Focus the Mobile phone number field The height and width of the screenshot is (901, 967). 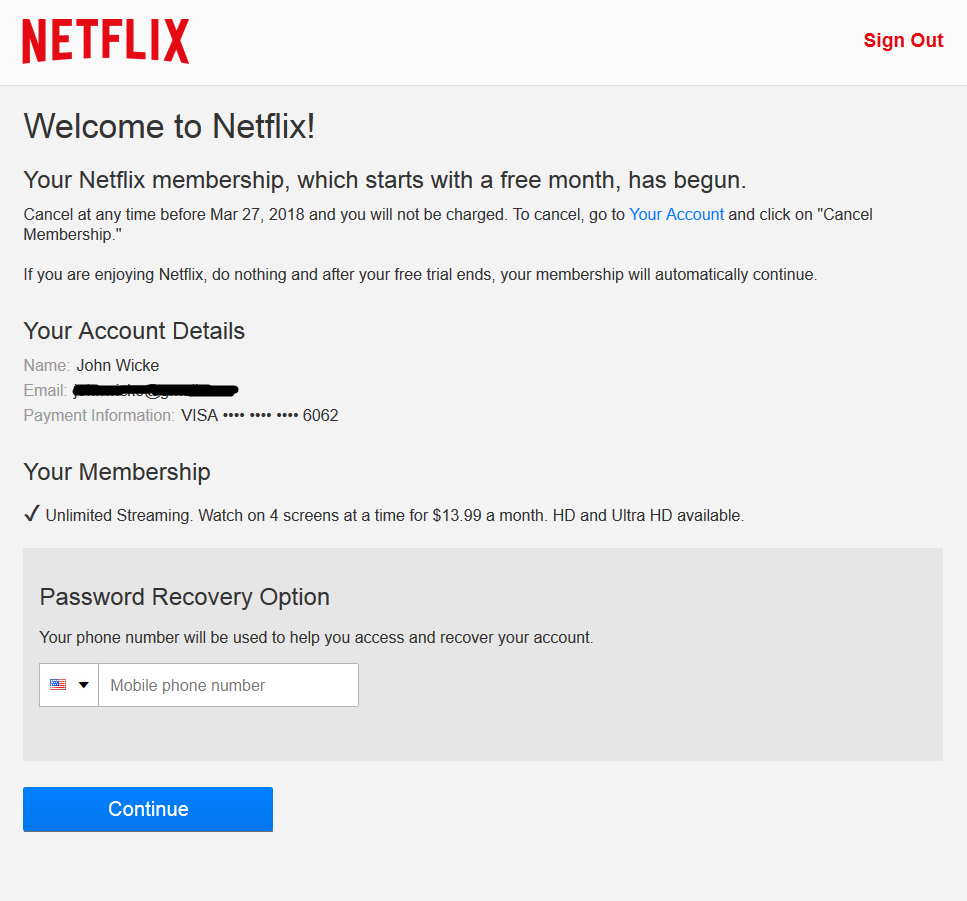(228, 685)
